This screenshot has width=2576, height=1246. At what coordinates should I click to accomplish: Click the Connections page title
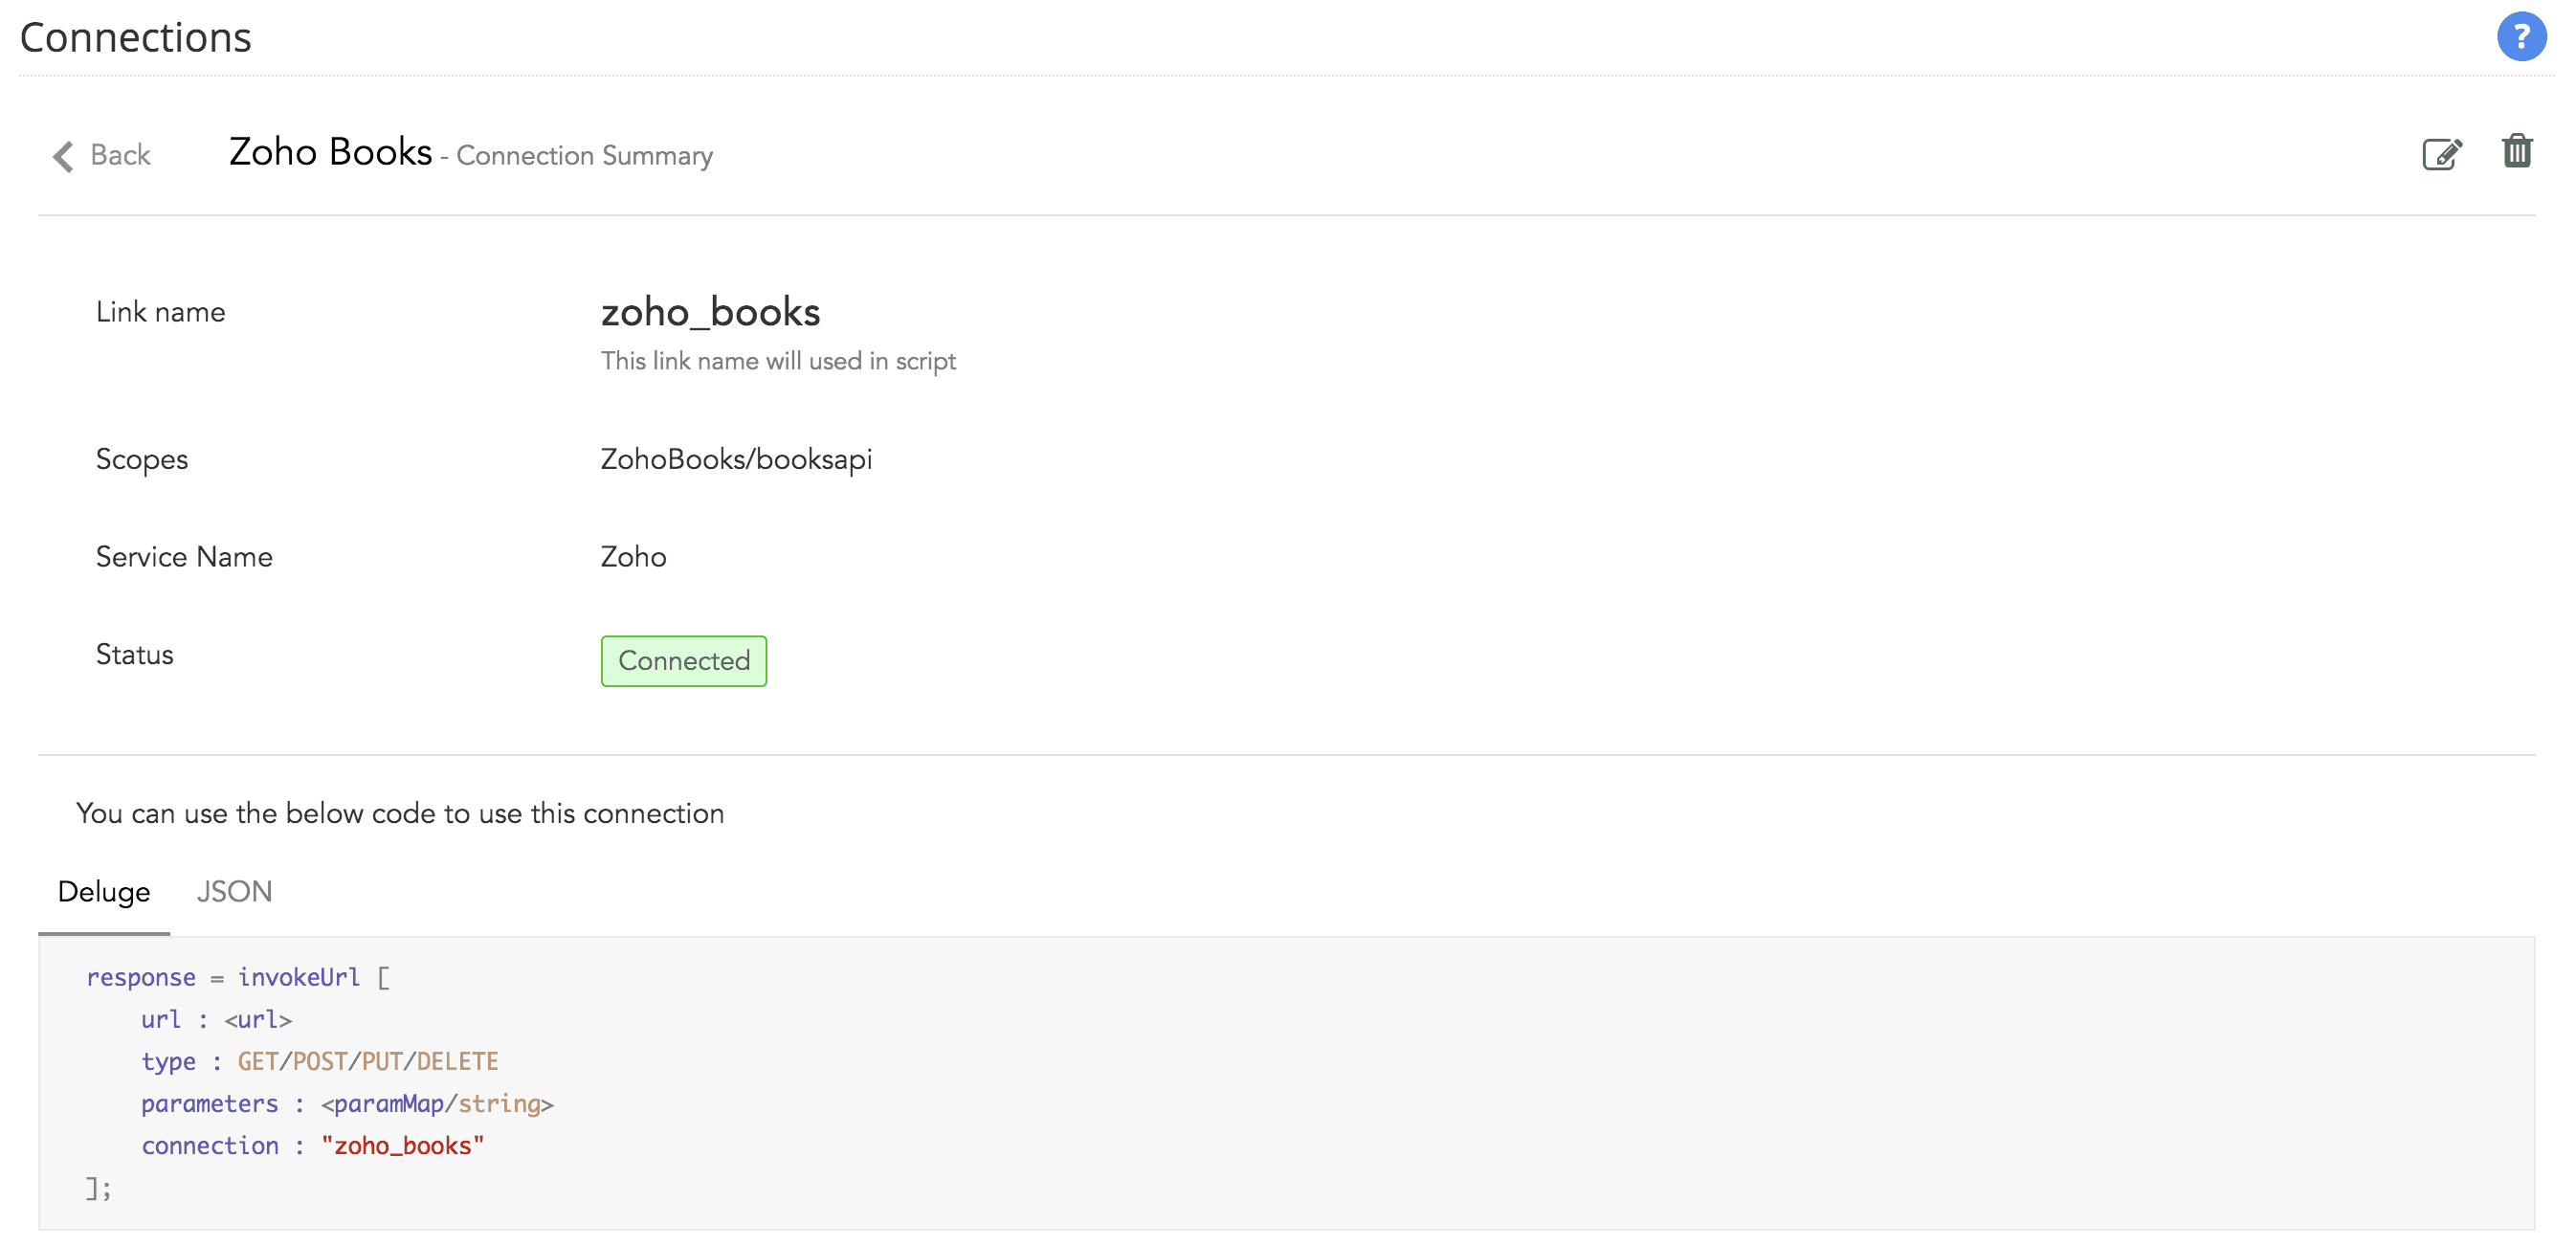[135, 38]
